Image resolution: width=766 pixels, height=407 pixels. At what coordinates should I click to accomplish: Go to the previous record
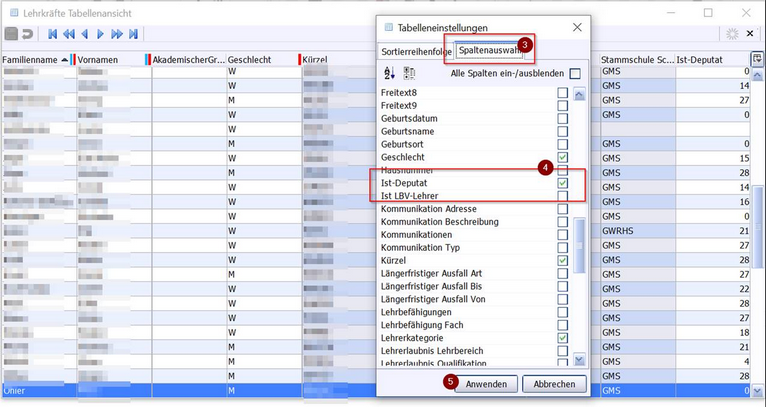[x=84, y=34]
